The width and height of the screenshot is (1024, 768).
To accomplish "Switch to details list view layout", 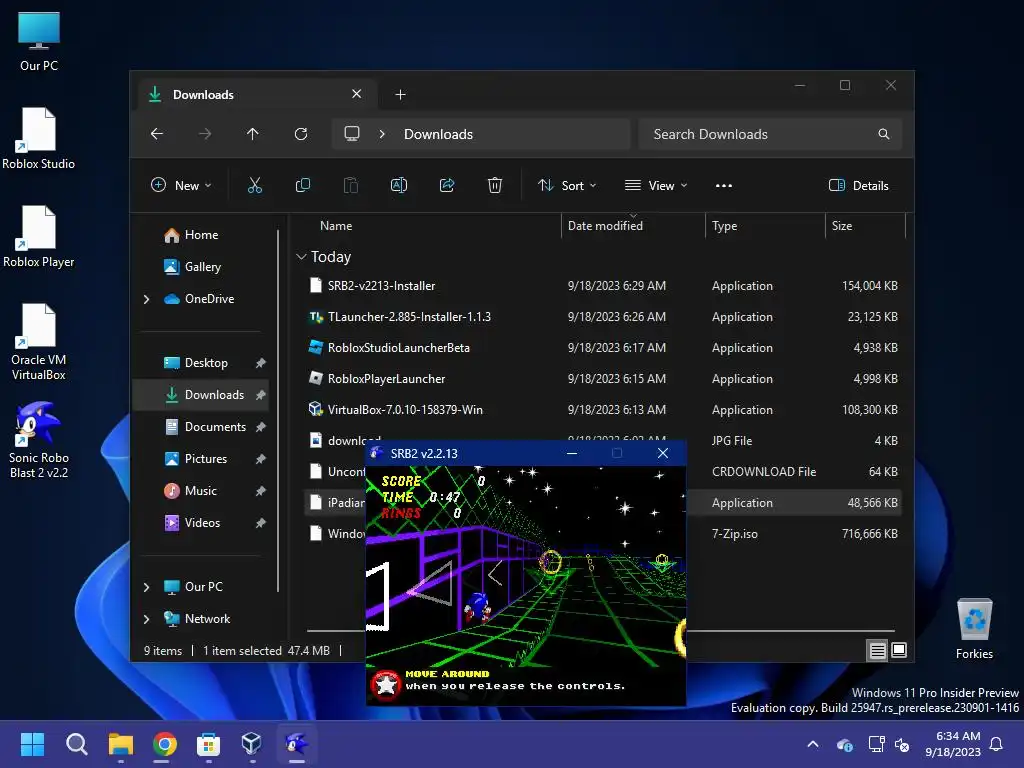I will point(877,650).
